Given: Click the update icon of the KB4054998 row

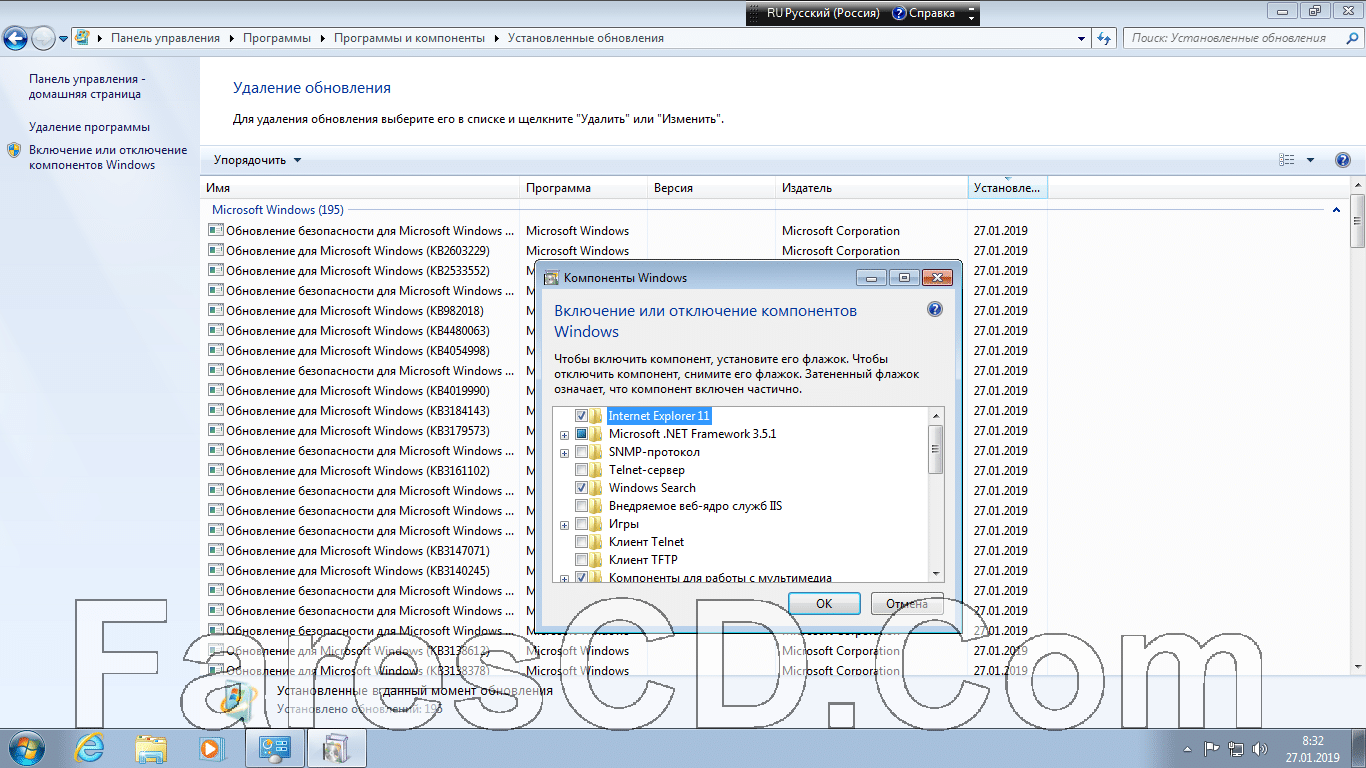Looking at the screenshot, I should [216, 350].
